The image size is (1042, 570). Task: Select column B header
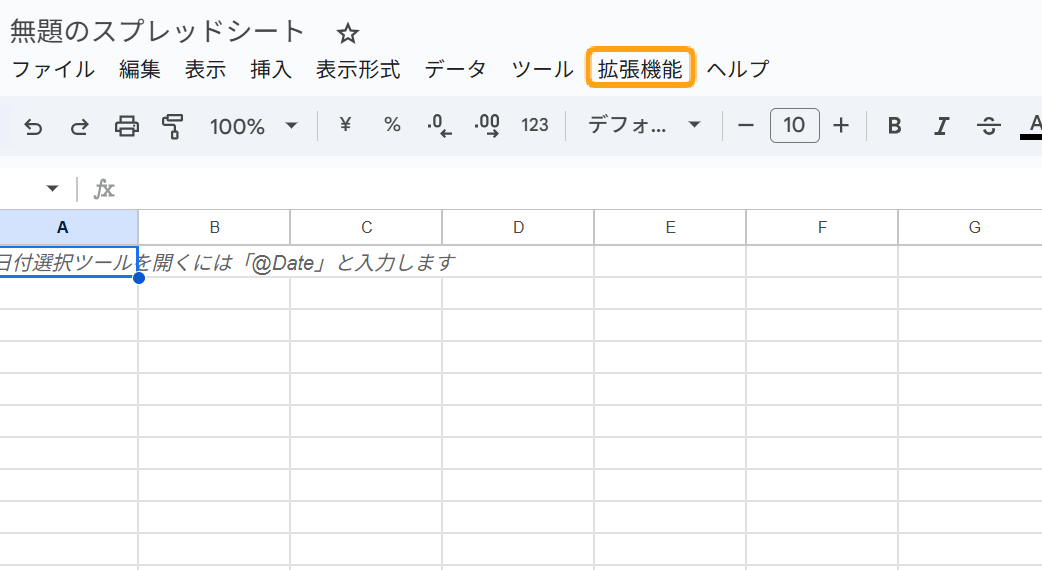coord(214,227)
